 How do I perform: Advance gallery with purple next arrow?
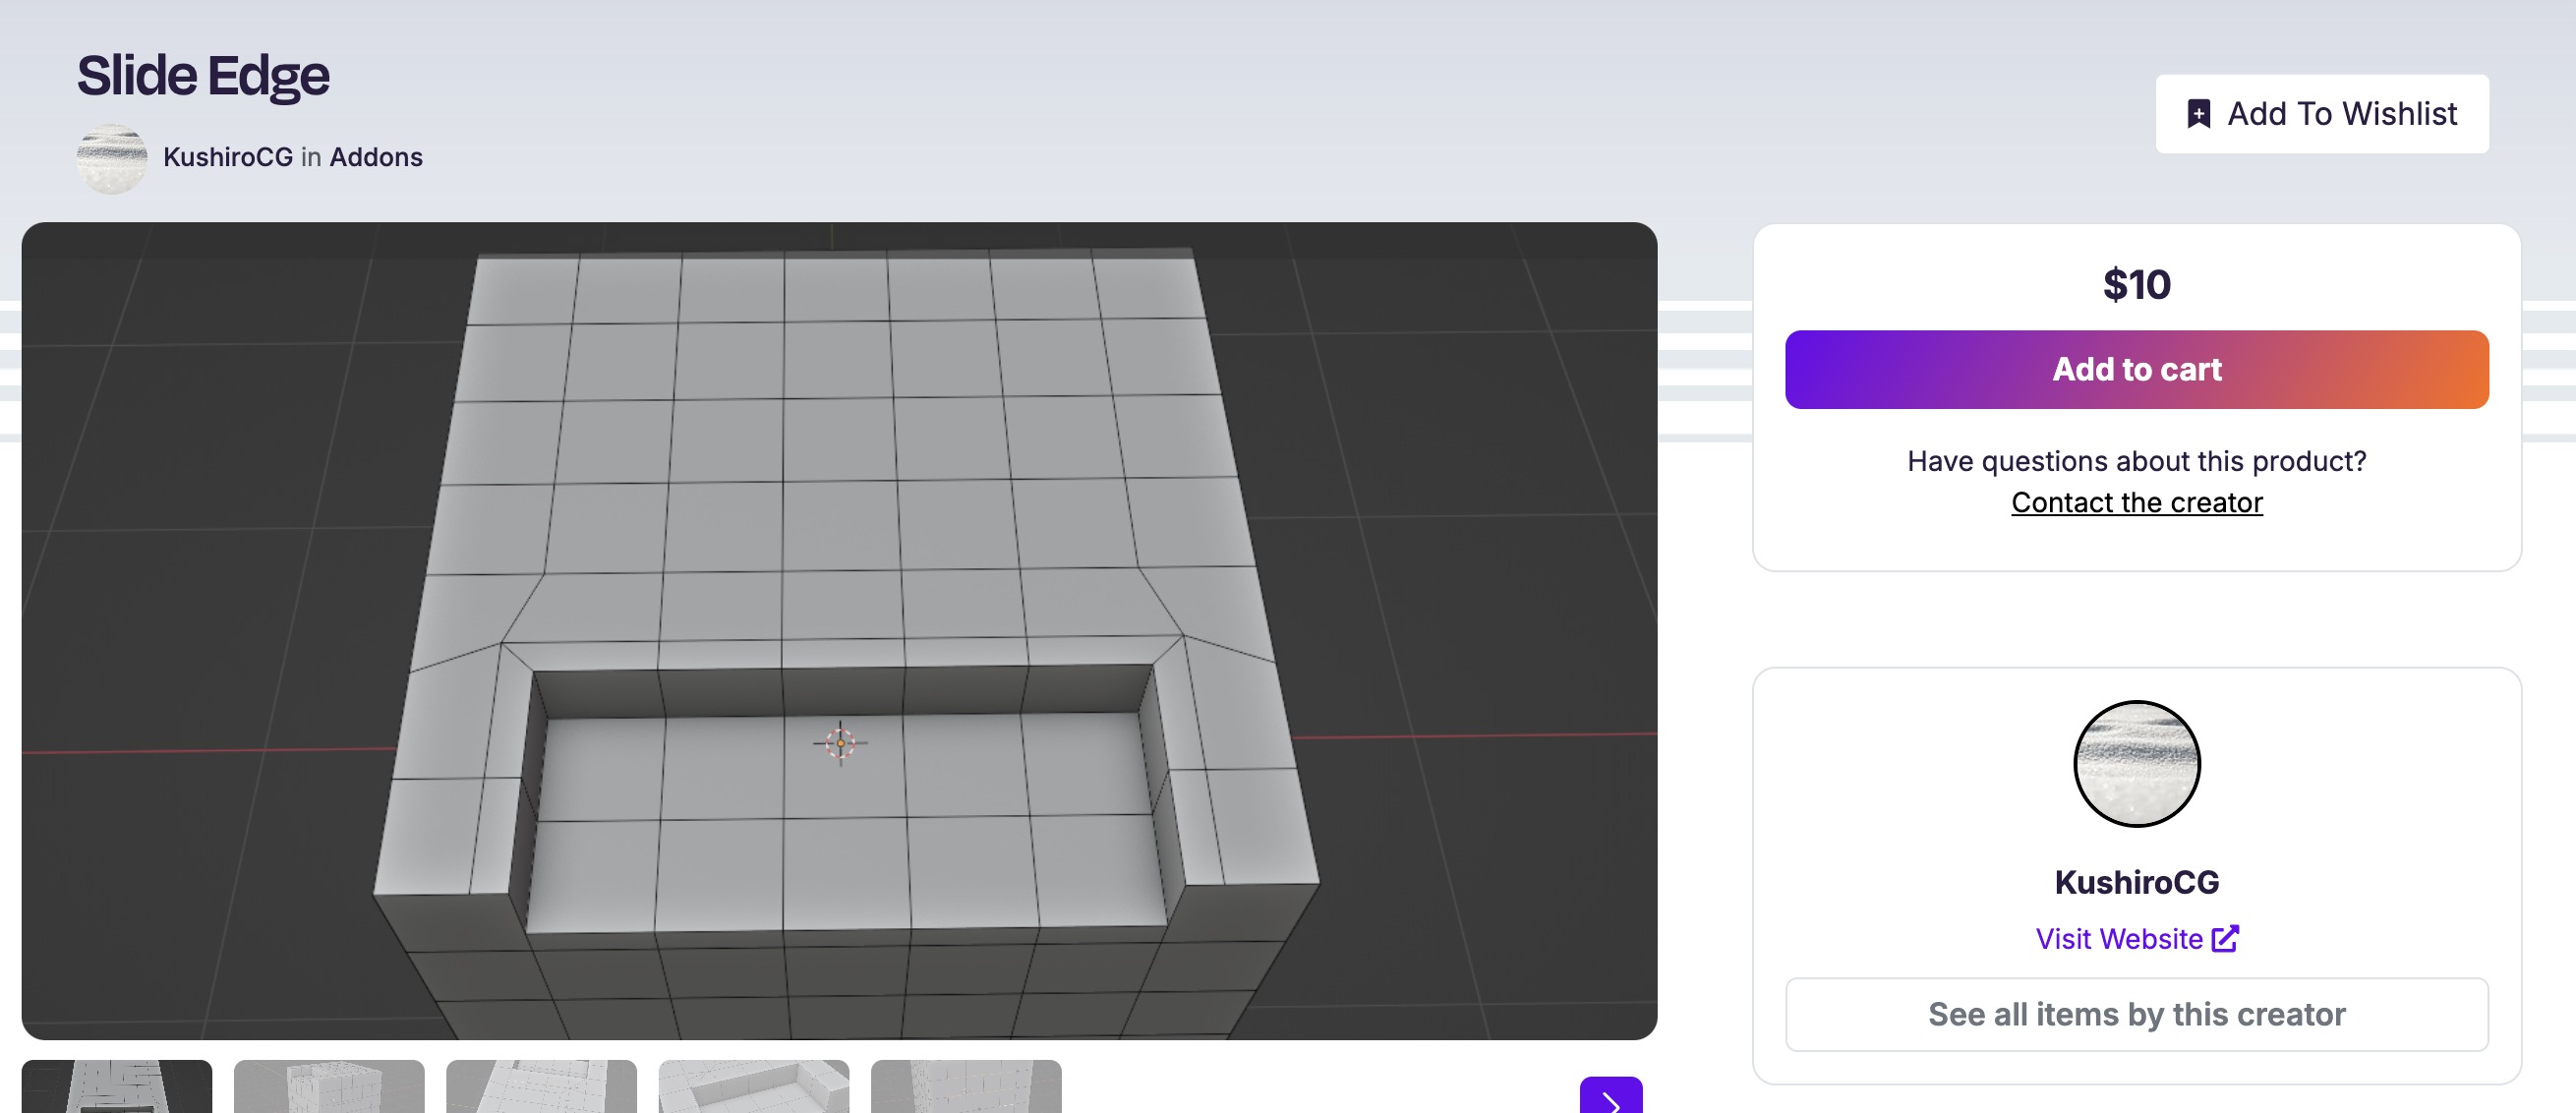pyautogui.click(x=1610, y=1096)
